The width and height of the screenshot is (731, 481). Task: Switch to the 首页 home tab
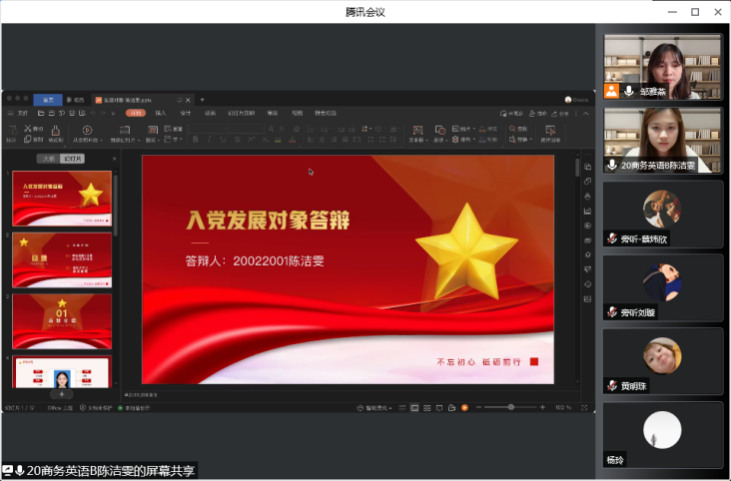47,100
